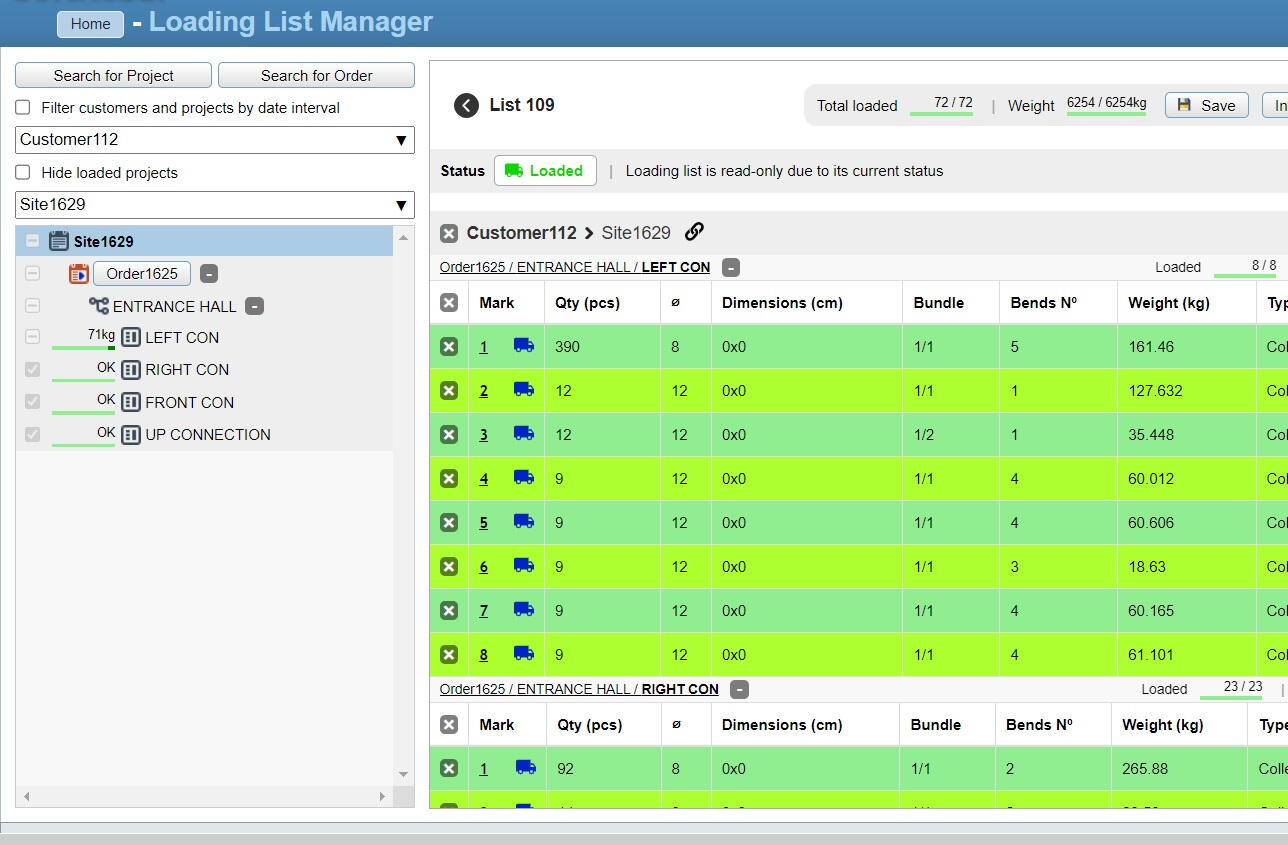Open the Site1629 project dropdown
This screenshot has width=1288, height=845.
tap(214, 204)
